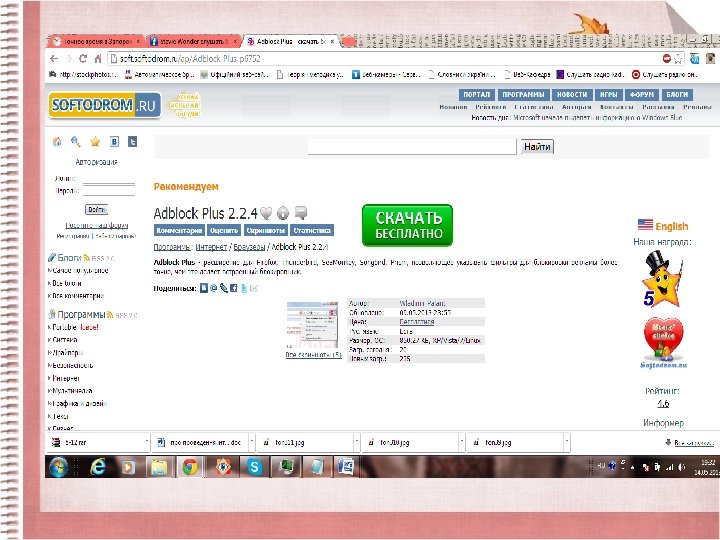Open the НОВОСТИ menu item
Viewport: 720px width, 540px height.
click(572, 95)
